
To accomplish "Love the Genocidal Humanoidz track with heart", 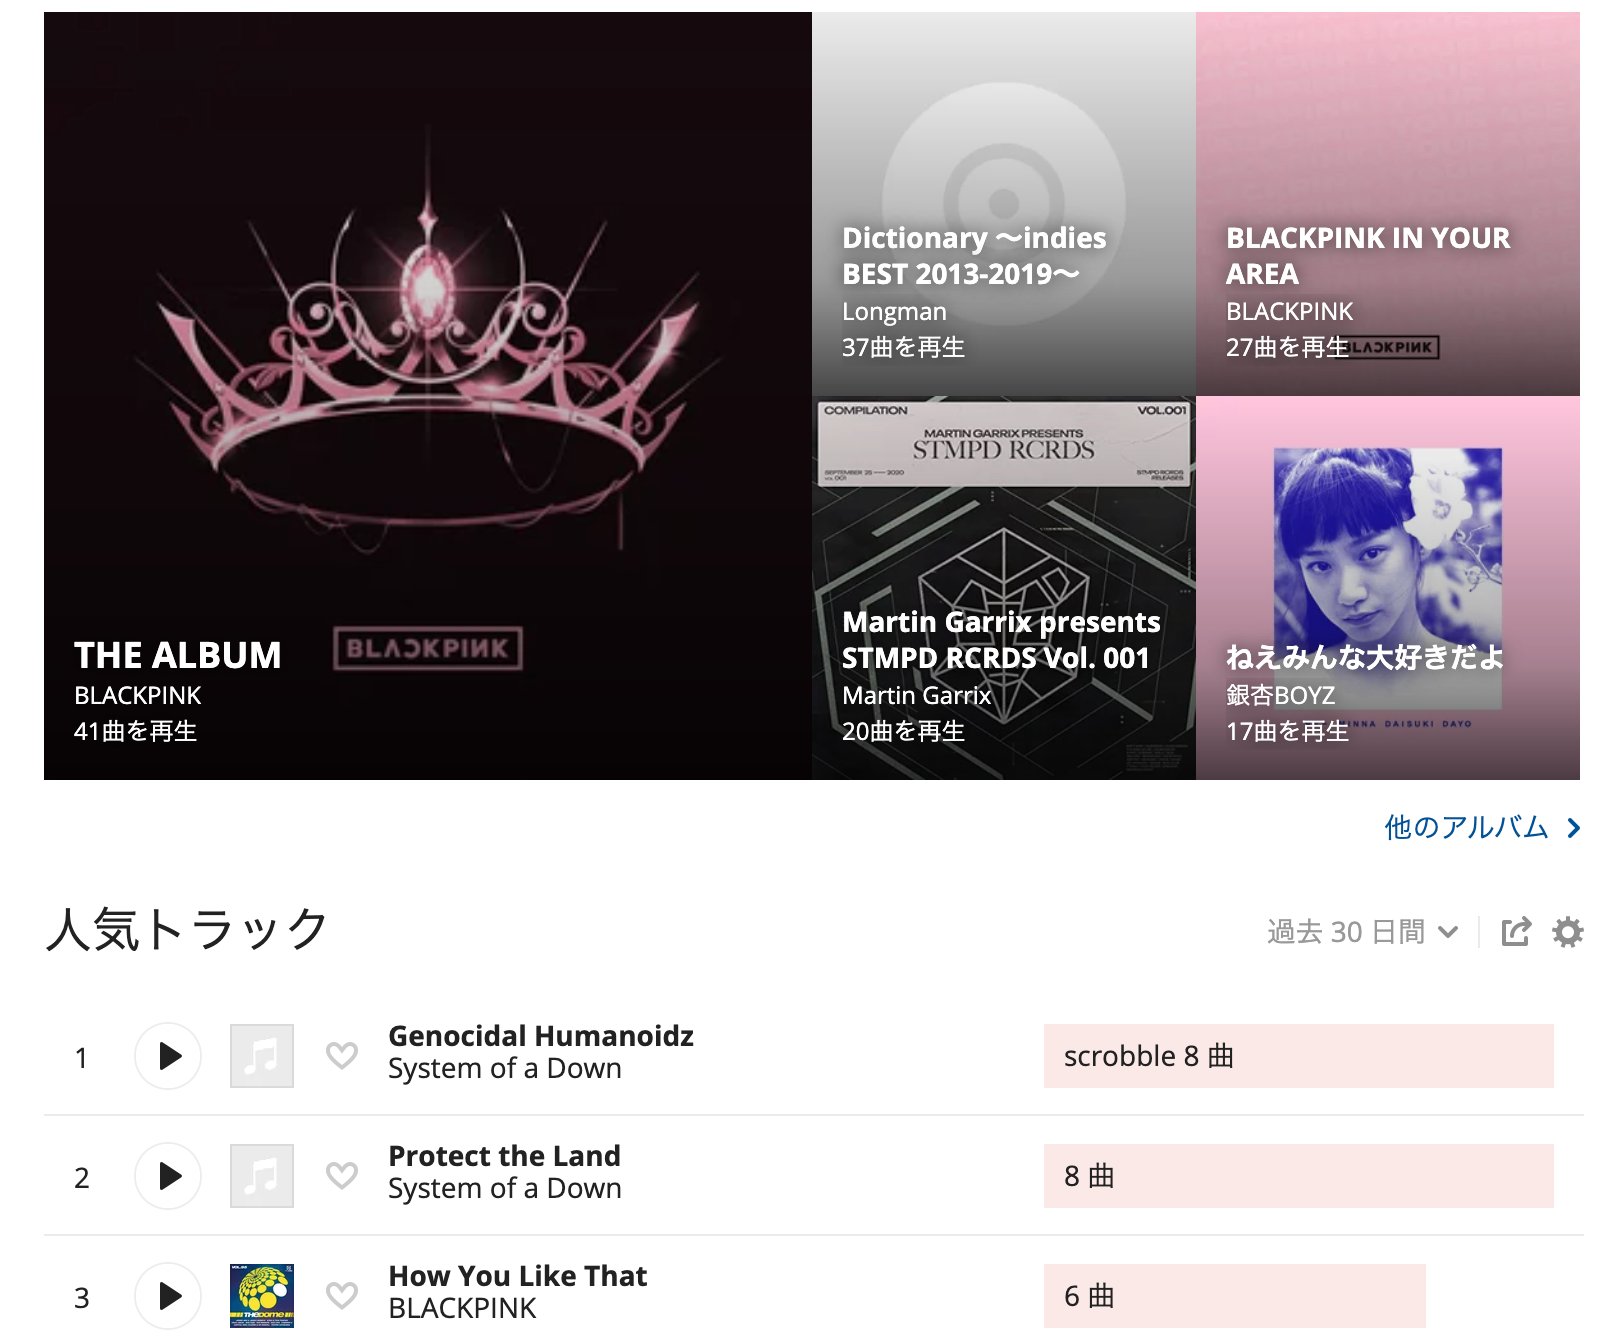I will point(342,1055).
